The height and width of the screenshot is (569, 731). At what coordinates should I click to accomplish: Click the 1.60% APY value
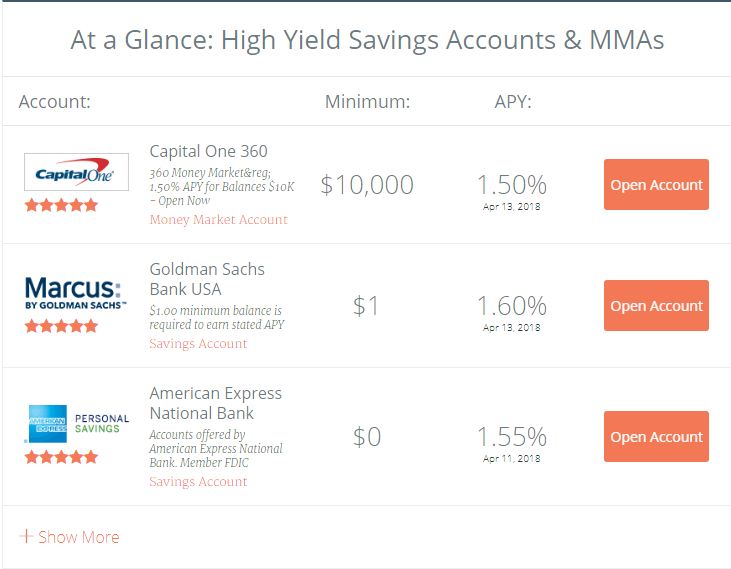pyautogui.click(x=512, y=306)
